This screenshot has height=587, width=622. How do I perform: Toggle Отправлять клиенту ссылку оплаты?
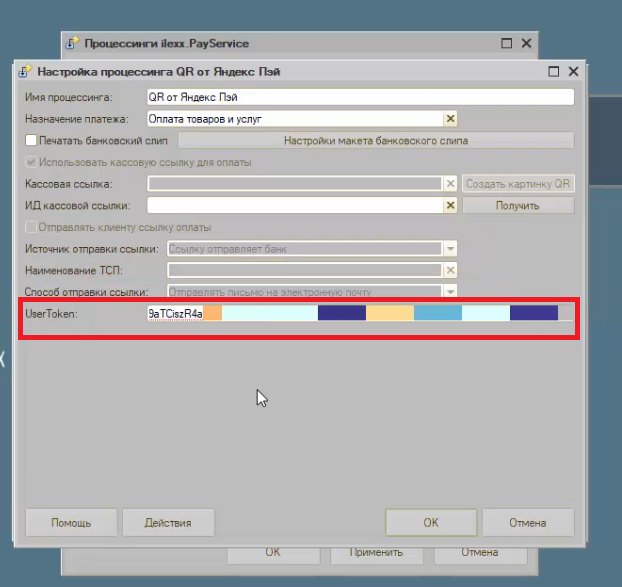(x=31, y=227)
